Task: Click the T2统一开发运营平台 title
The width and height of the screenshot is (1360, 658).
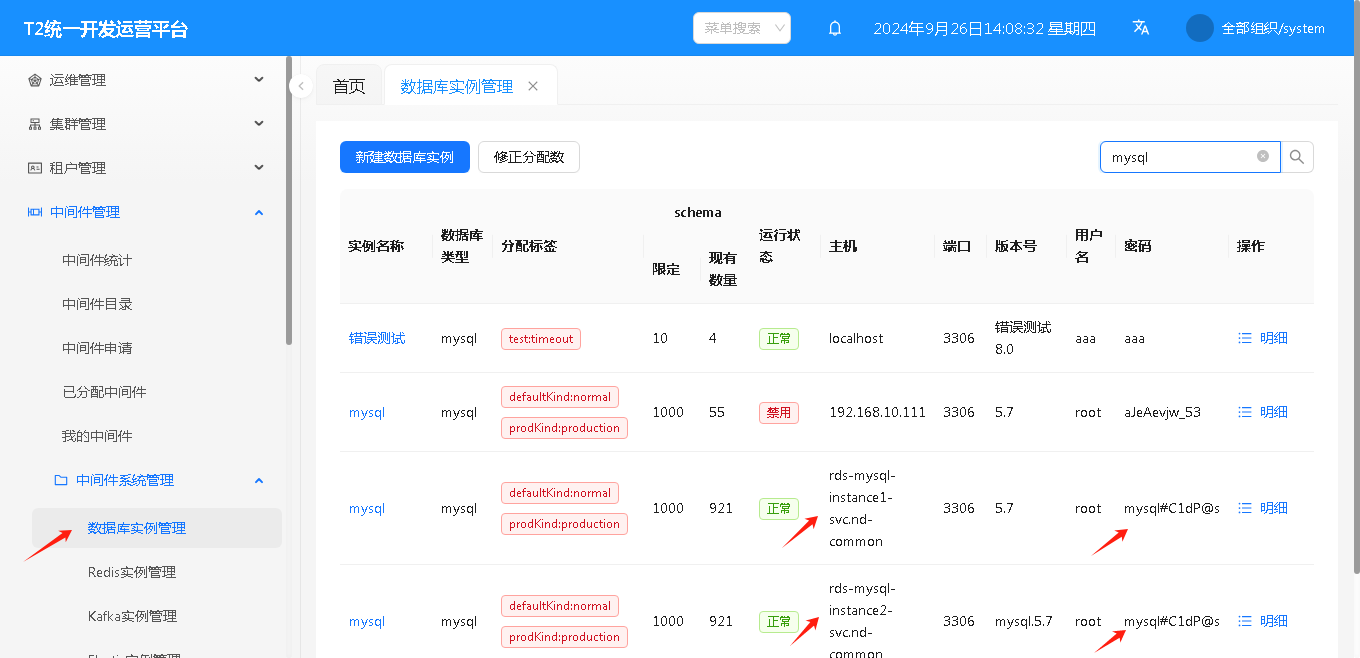Action: [x=106, y=29]
